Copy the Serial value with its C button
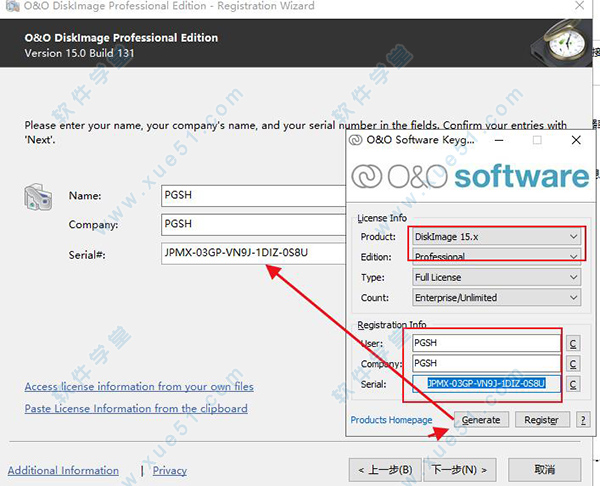Viewport: 600px width, 486px height. pos(573,384)
